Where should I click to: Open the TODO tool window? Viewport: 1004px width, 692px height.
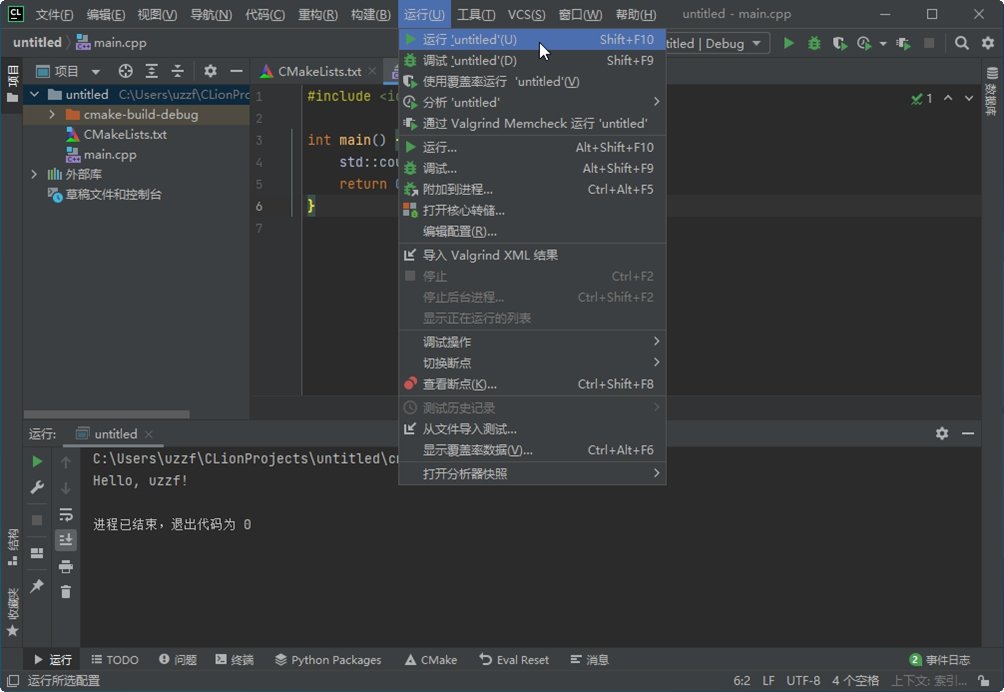pyautogui.click(x=115, y=660)
